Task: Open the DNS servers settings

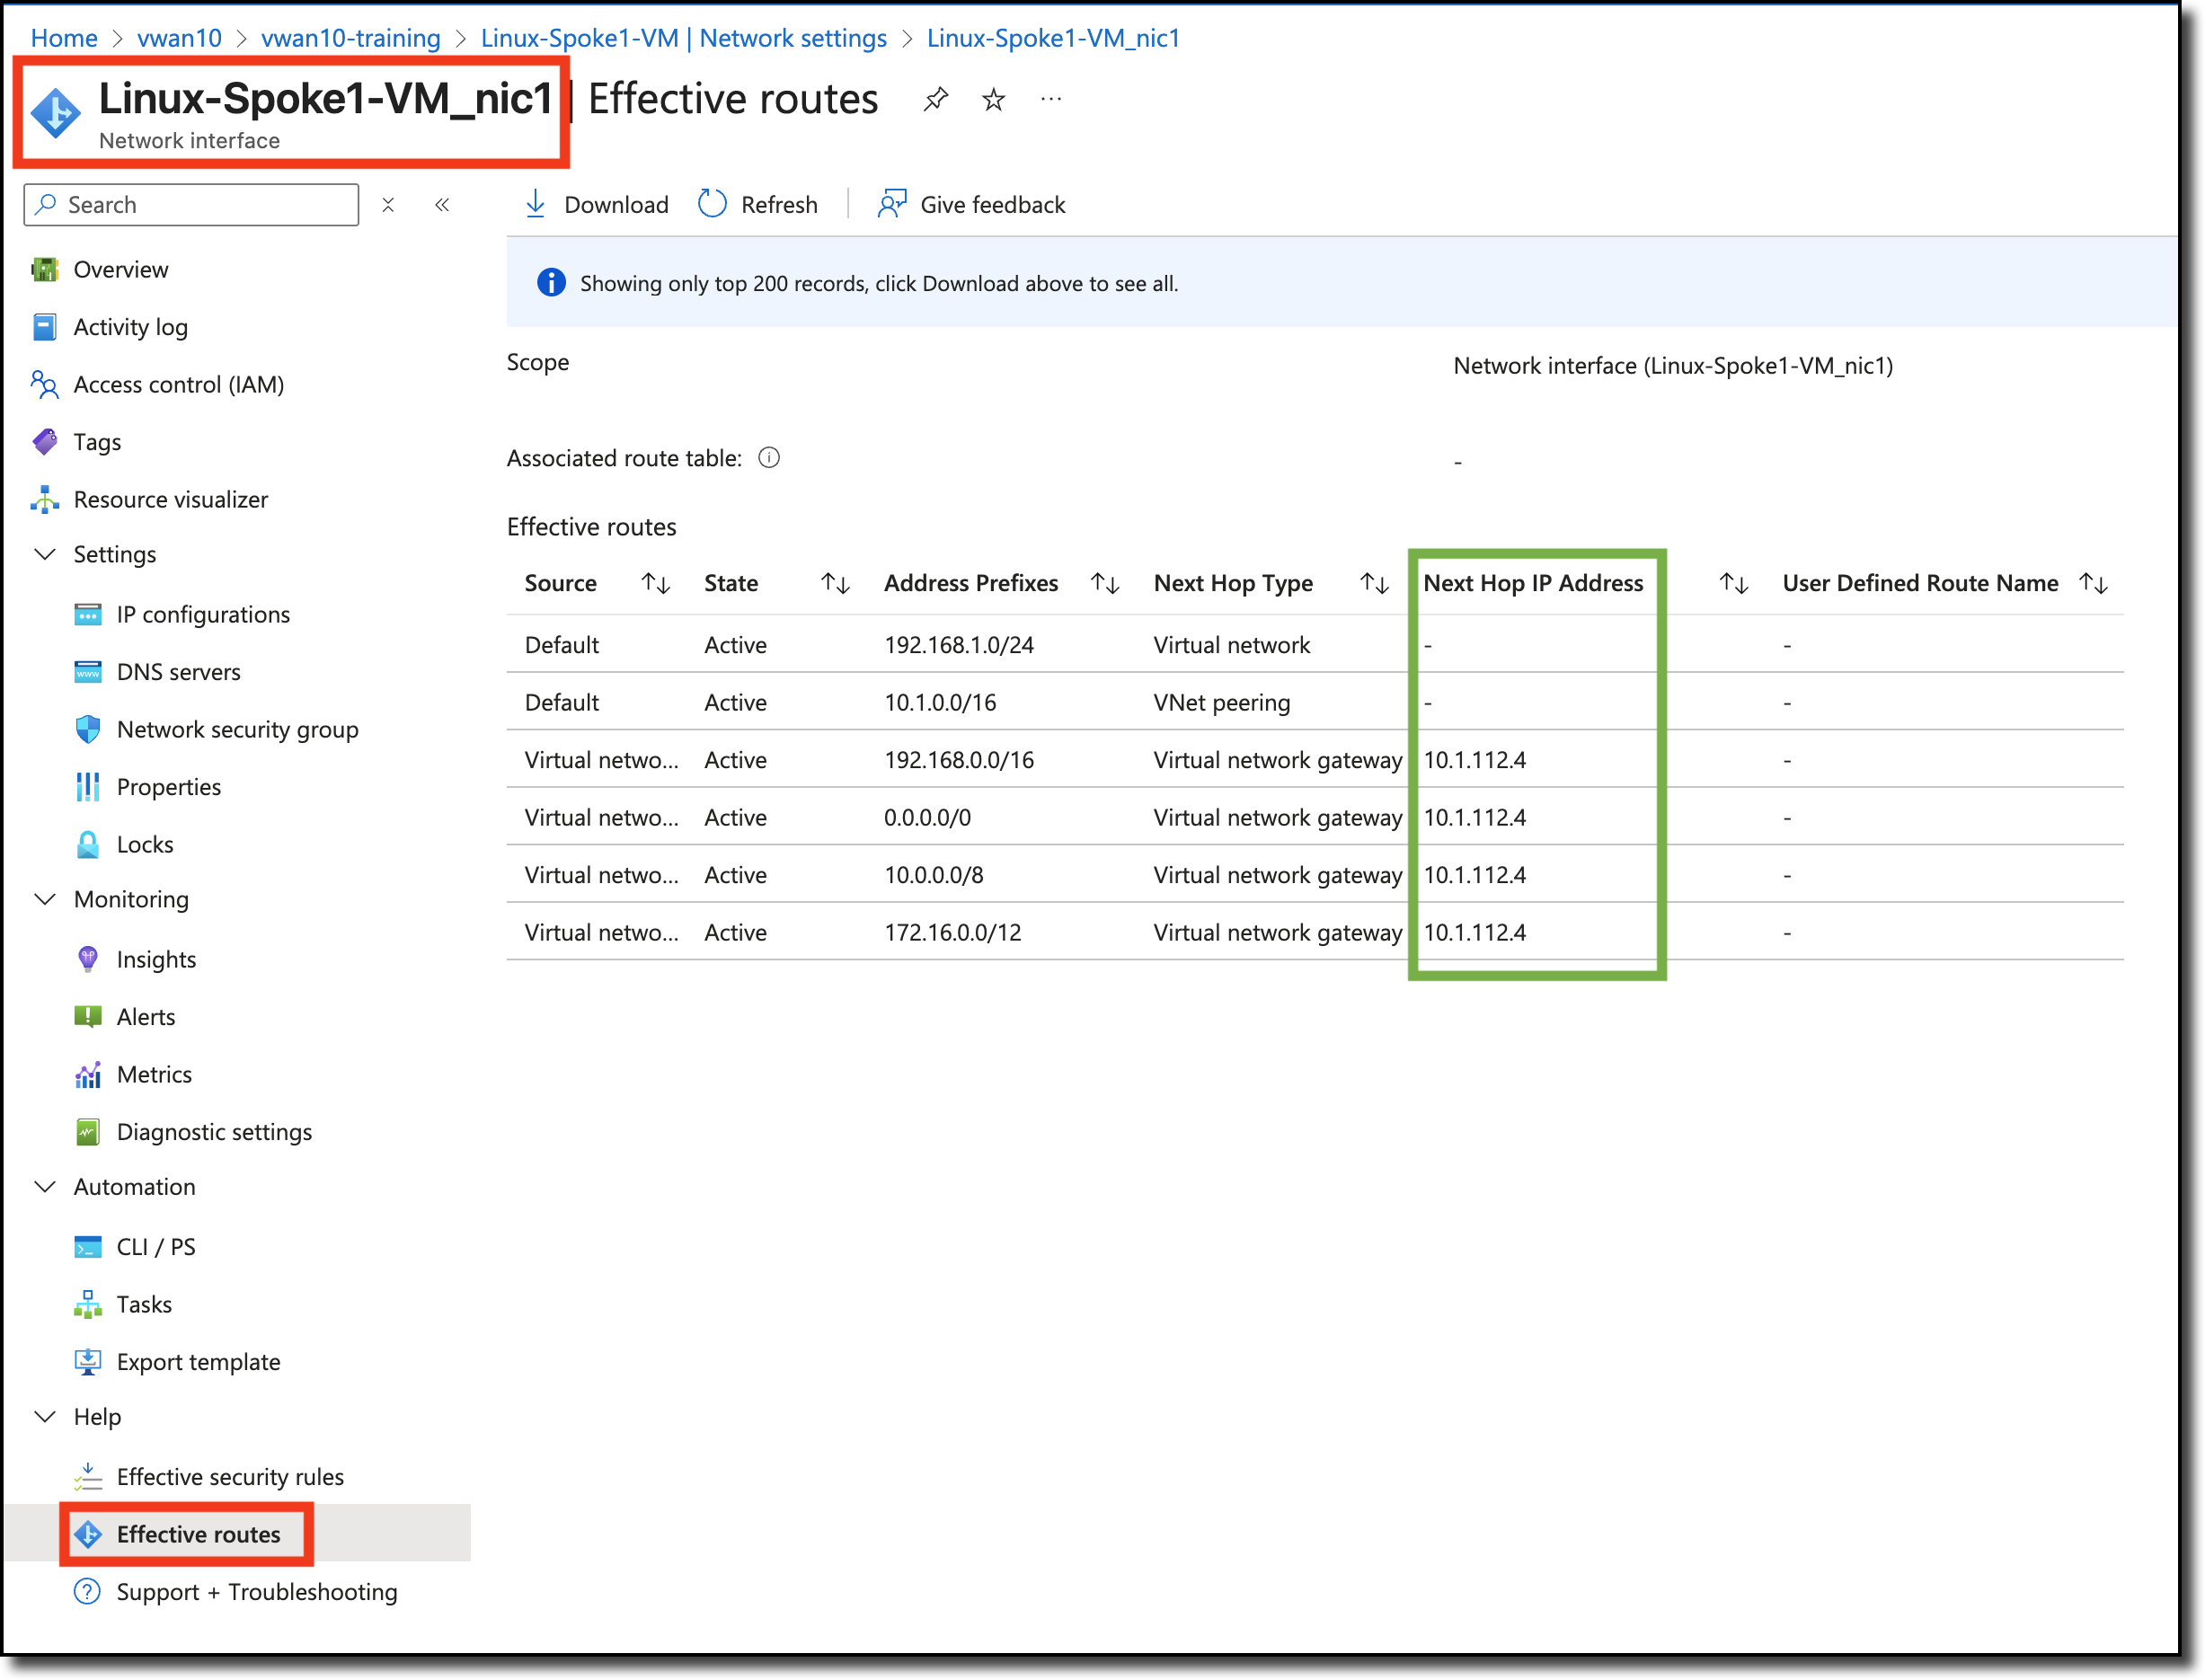Action: pos(178,671)
